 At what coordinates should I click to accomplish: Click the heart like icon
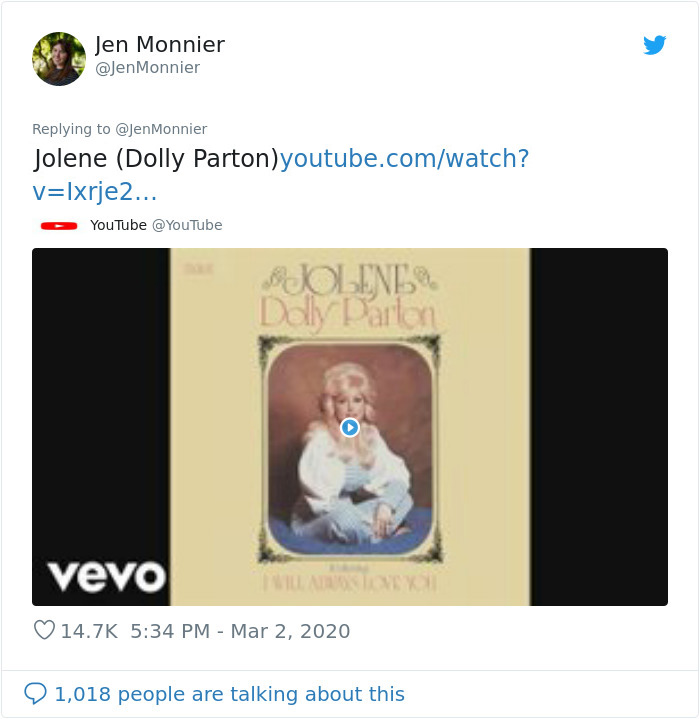(44, 630)
